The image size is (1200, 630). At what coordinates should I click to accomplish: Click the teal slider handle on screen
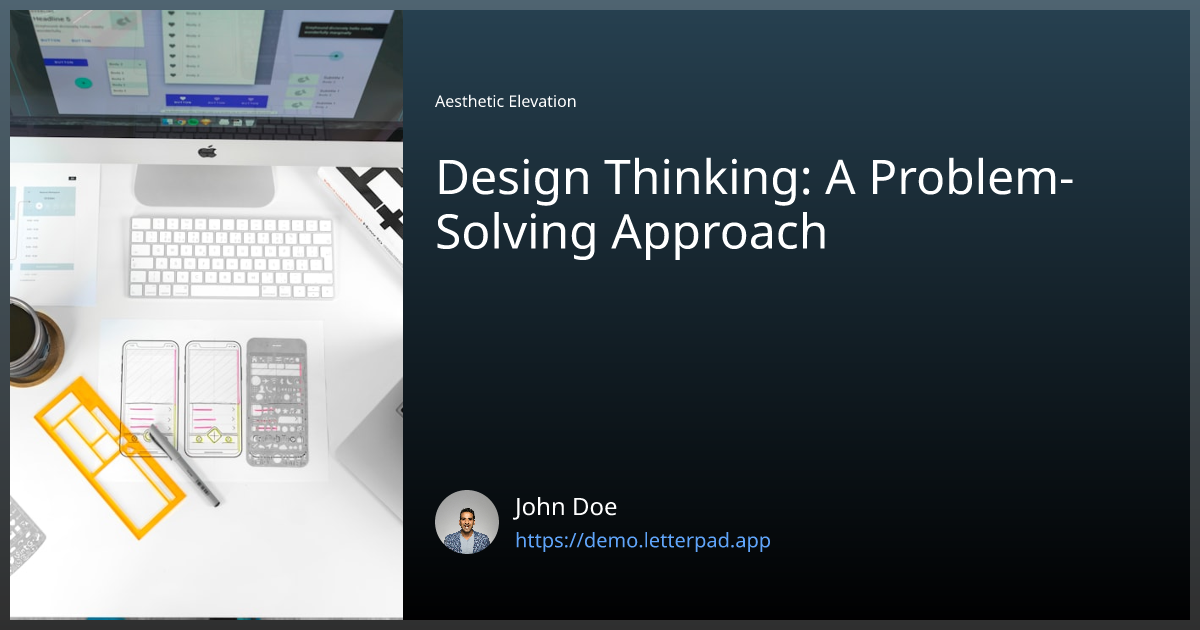pyautogui.click(x=336, y=54)
